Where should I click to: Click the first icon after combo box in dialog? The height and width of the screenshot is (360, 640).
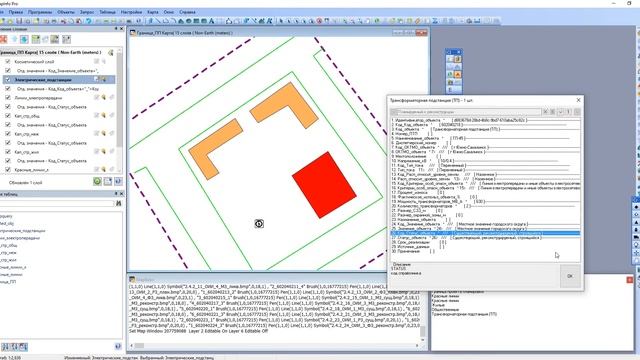pos(545,111)
